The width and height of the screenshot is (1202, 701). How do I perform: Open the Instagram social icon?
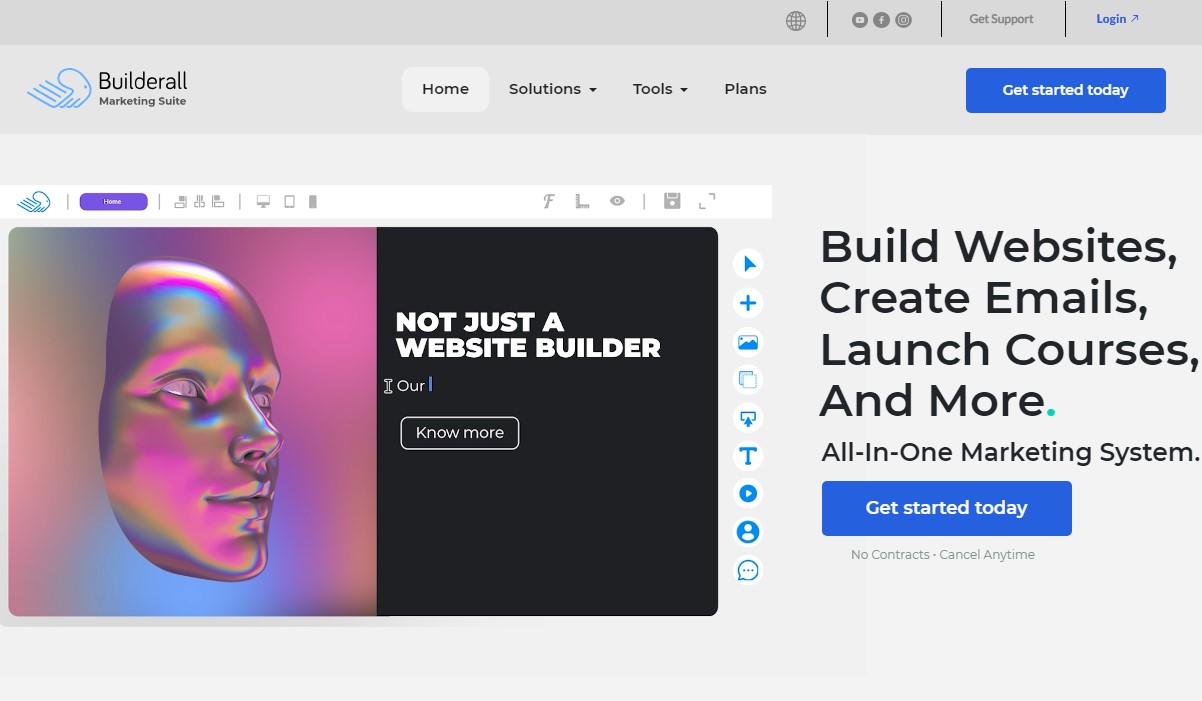pyautogui.click(x=903, y=20)
